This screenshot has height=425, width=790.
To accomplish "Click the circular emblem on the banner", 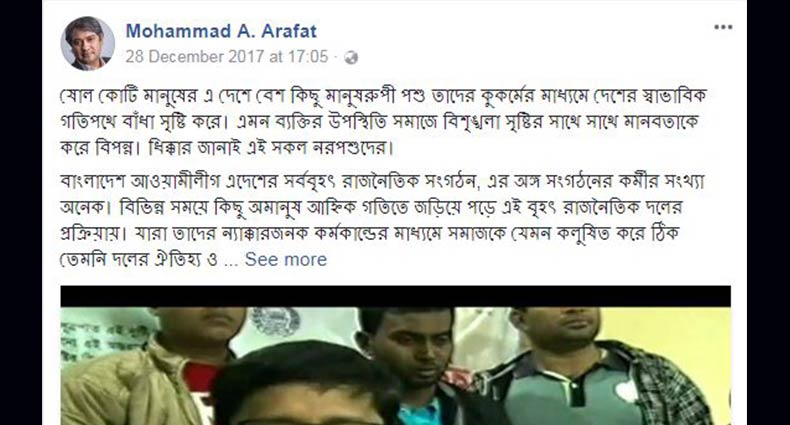I will [x=275, y=321].
